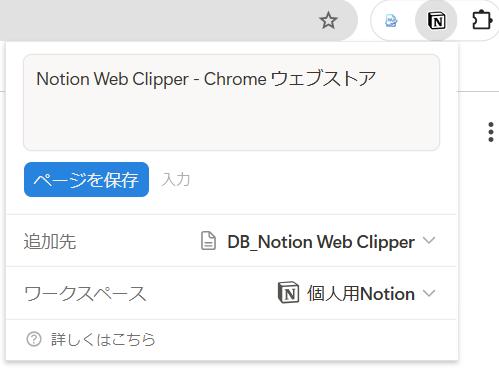
Task: Click the 追加先 label
Action: [50, 241]
